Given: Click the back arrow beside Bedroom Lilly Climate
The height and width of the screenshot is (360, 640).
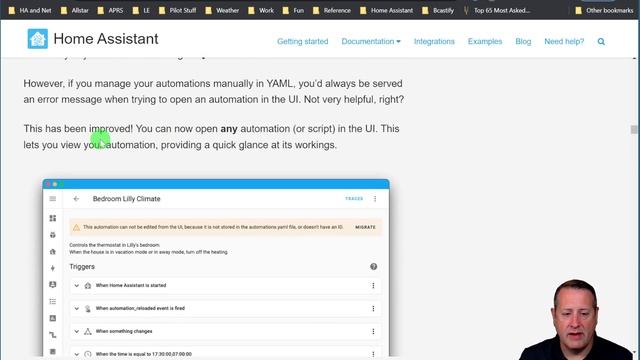Looking at the screenshot, I should click(x=76, y=199).
